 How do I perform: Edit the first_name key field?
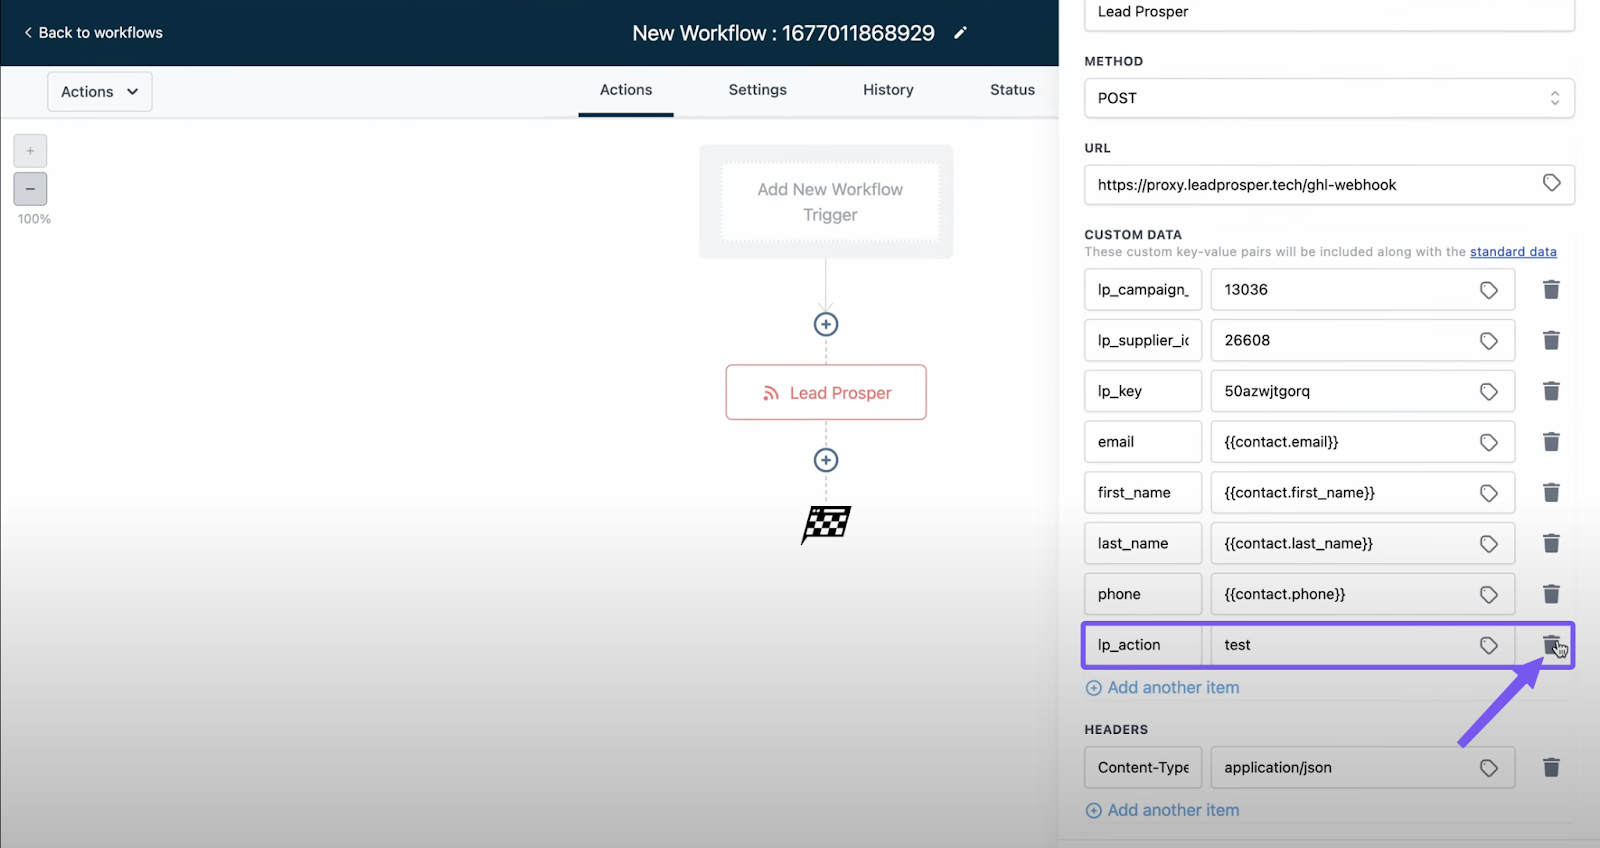pos(1143,493)
